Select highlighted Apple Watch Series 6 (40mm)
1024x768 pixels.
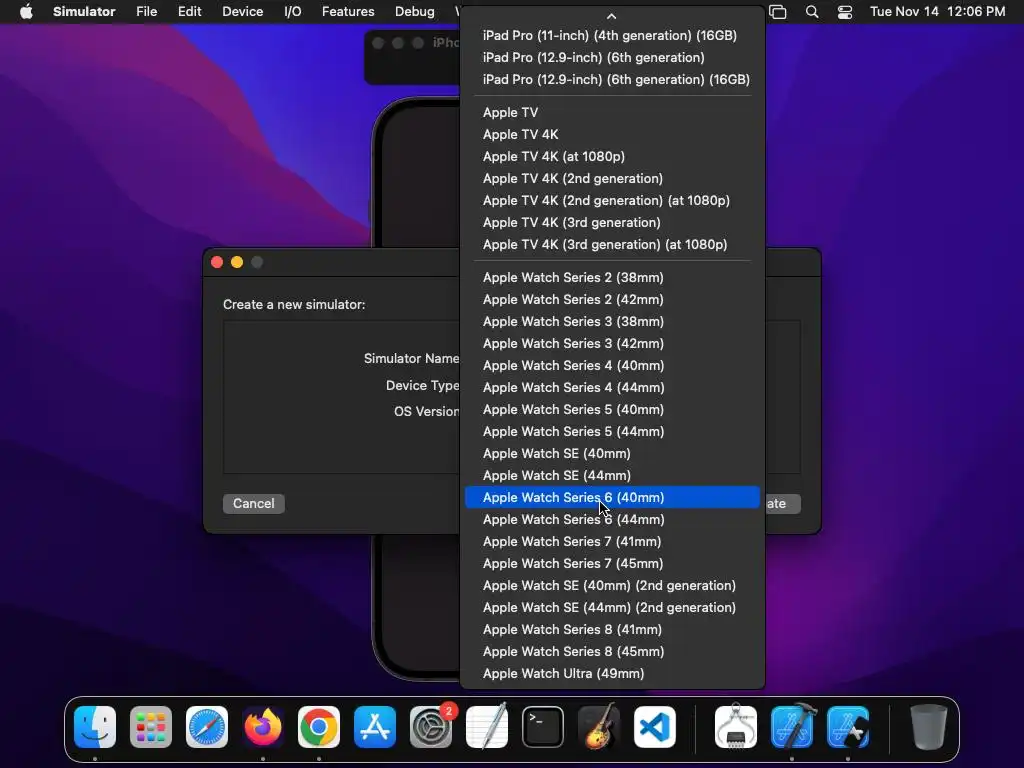pyautogui.click(x=613, y=498)
